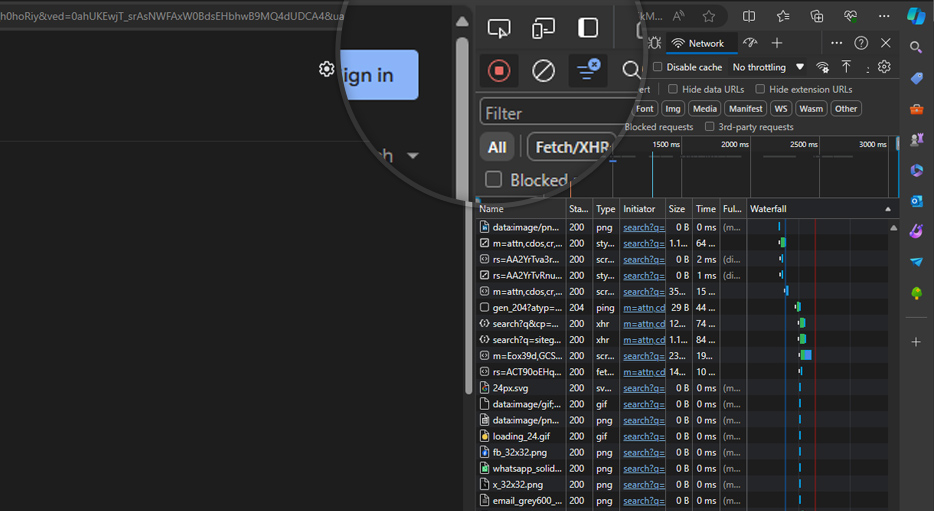Viewport: 934px width, 511px height.
Task: Enable the Disable cache checkbox
Action: coord(658,67)
